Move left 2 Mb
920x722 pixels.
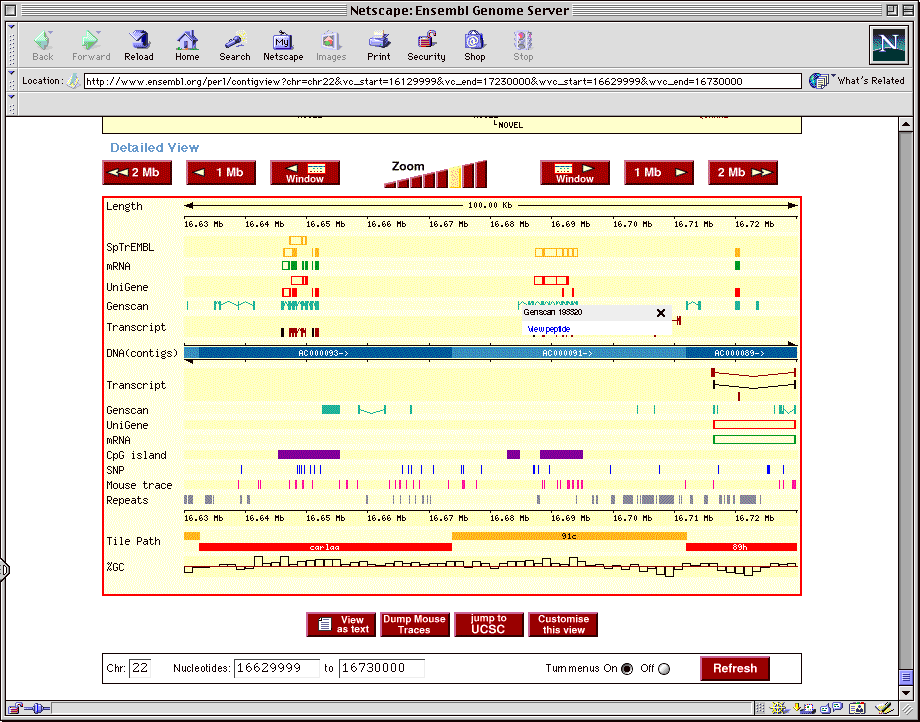point(137,172)
